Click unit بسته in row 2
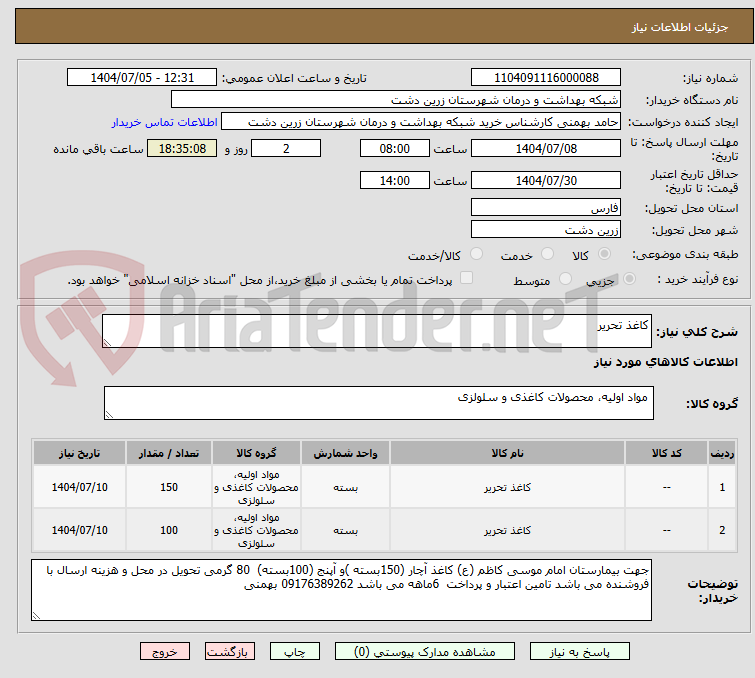755x678 pixels. [345, 530]
